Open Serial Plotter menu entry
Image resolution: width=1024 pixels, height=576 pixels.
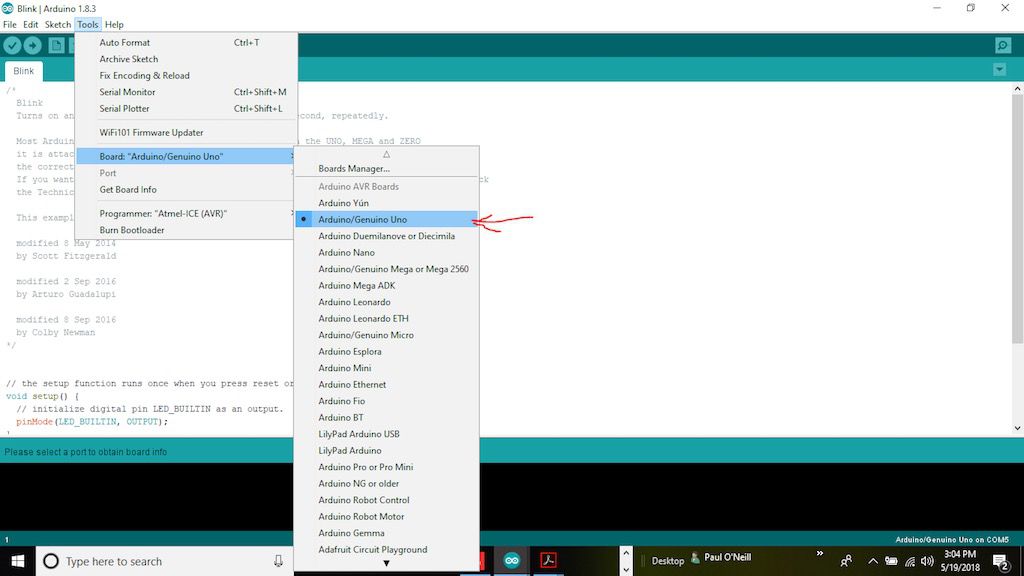point(186,108)
